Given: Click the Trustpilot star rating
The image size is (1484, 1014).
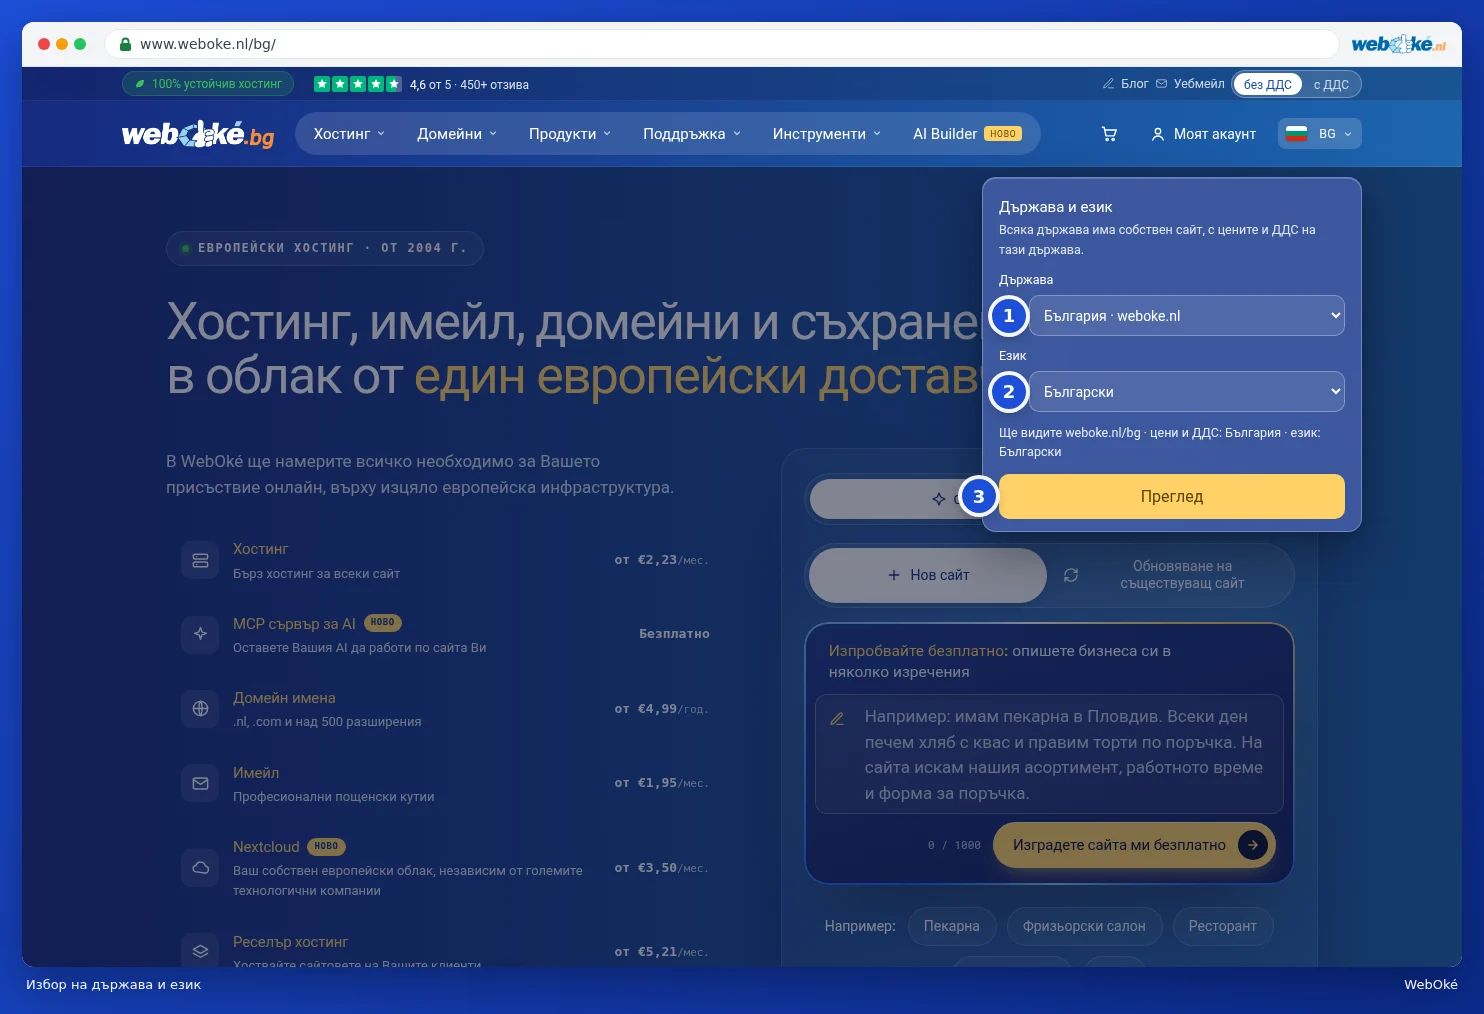Looking at the screenshot, I should [357, 84].
